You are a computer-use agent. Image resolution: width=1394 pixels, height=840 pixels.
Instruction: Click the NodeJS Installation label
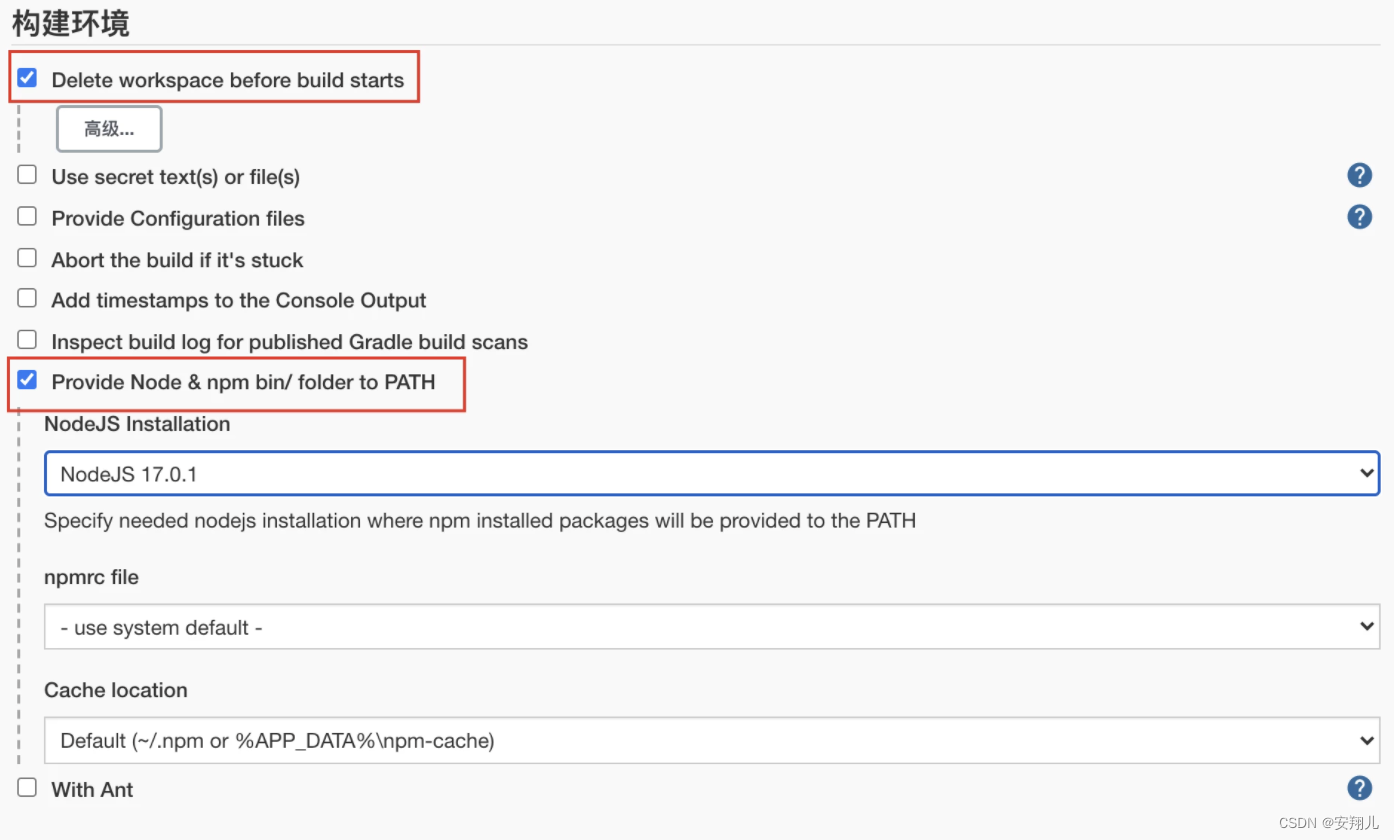pos(137,424)
